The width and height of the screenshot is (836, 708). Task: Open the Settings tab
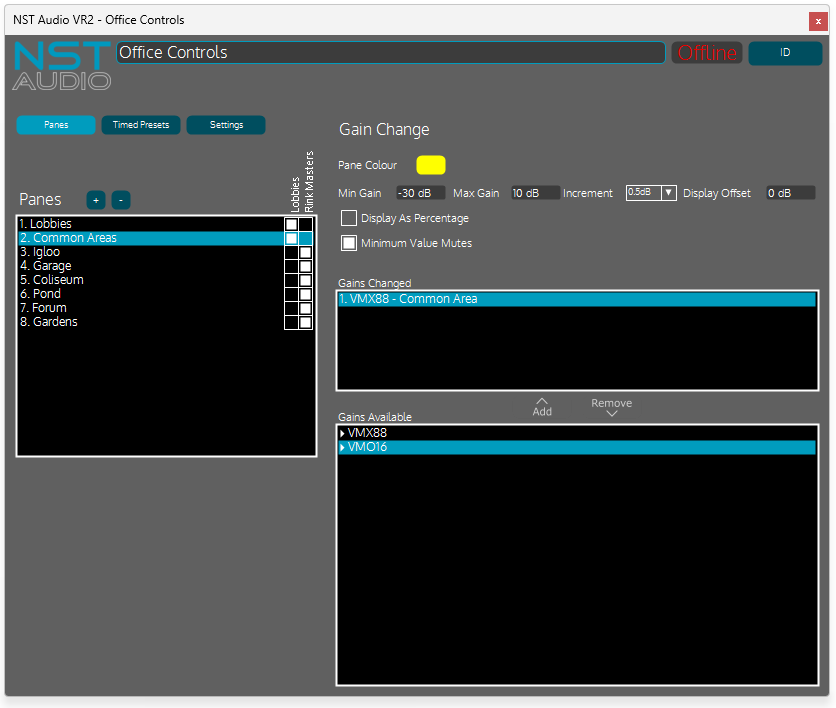226,125
